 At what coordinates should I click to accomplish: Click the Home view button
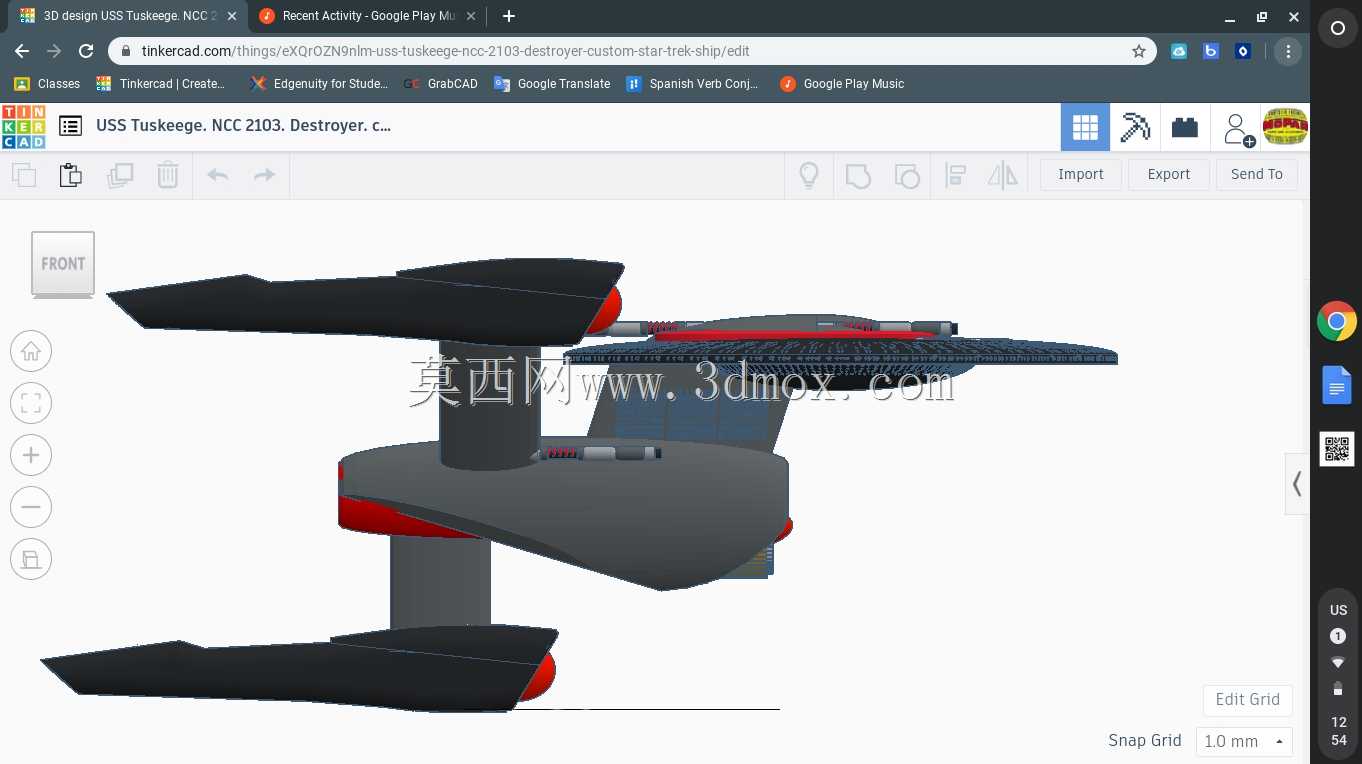(x=31, y=351)
